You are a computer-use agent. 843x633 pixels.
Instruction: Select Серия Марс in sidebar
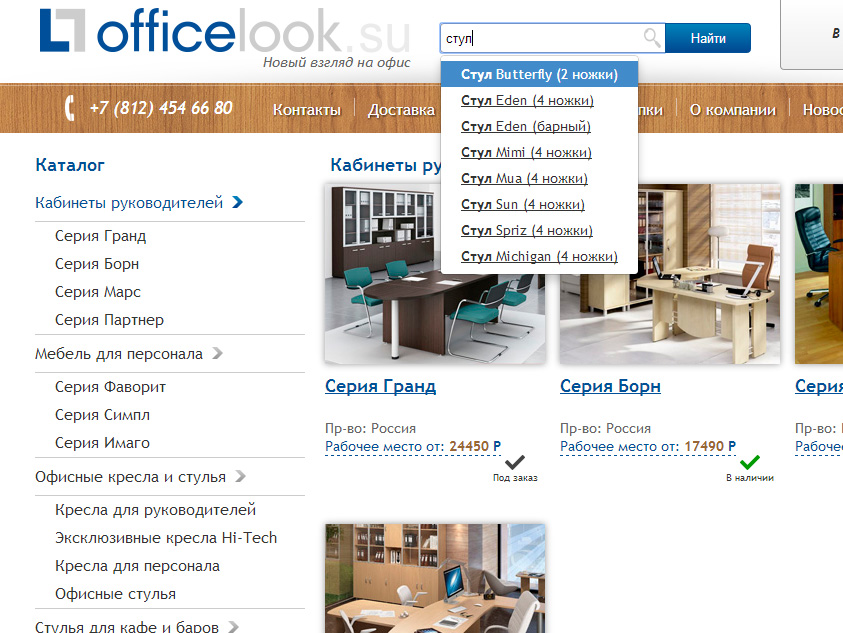click(98, 292)
